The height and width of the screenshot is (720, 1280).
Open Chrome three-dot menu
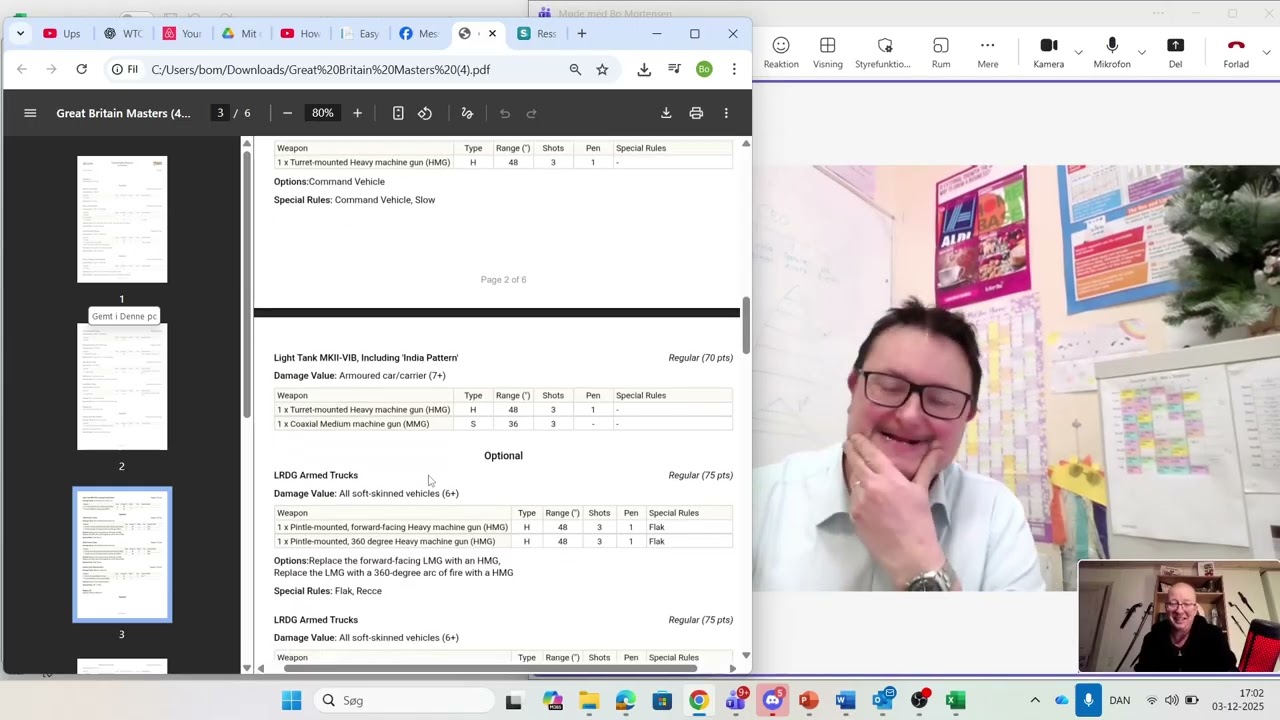[x=734, y=69]
